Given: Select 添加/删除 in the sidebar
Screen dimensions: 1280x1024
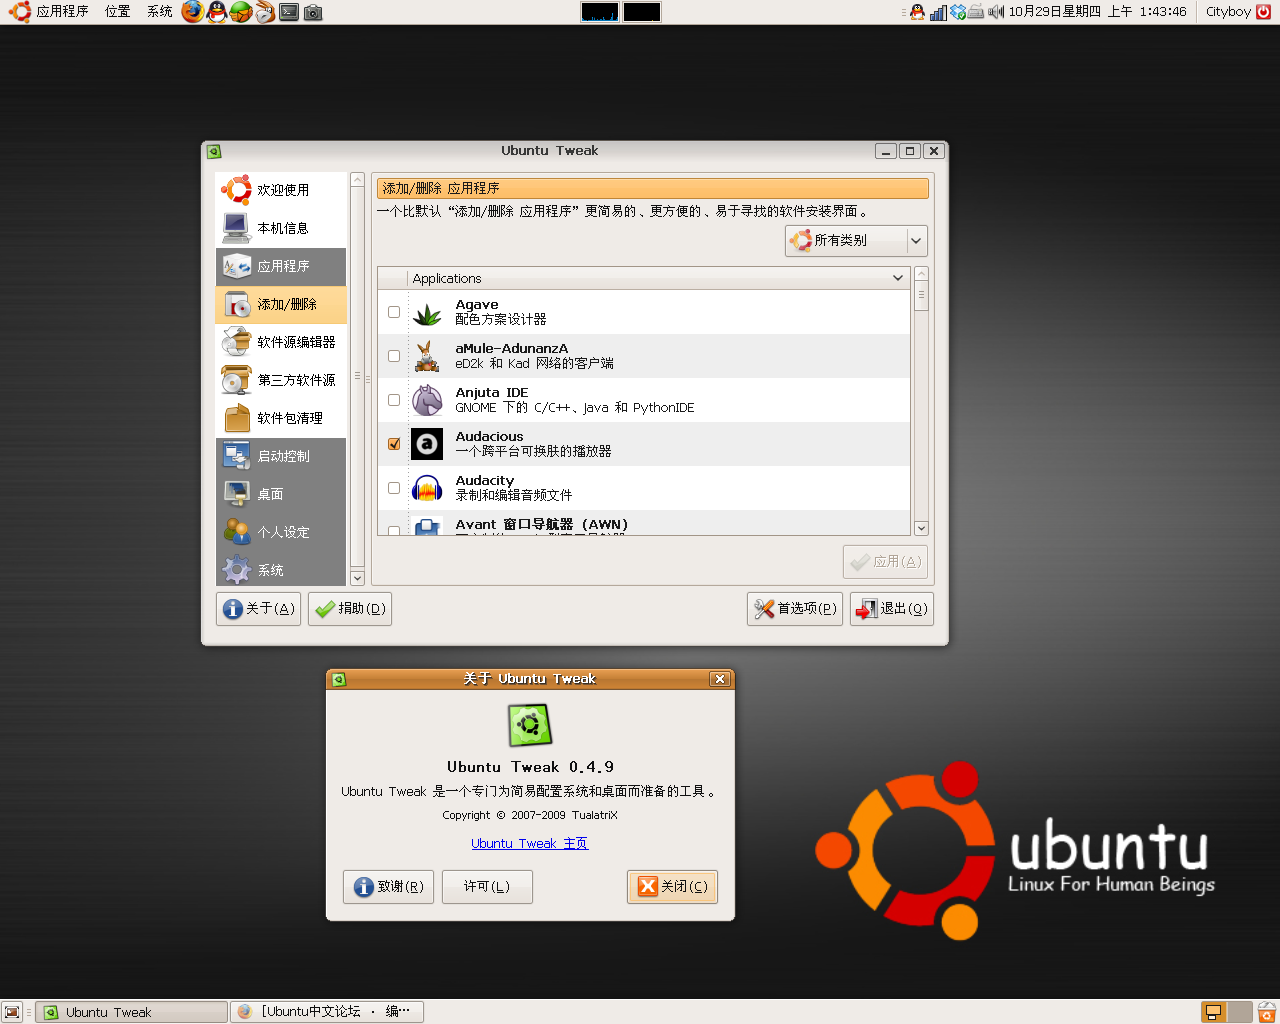Looking at the screenshot, I should tap(281, 304).
